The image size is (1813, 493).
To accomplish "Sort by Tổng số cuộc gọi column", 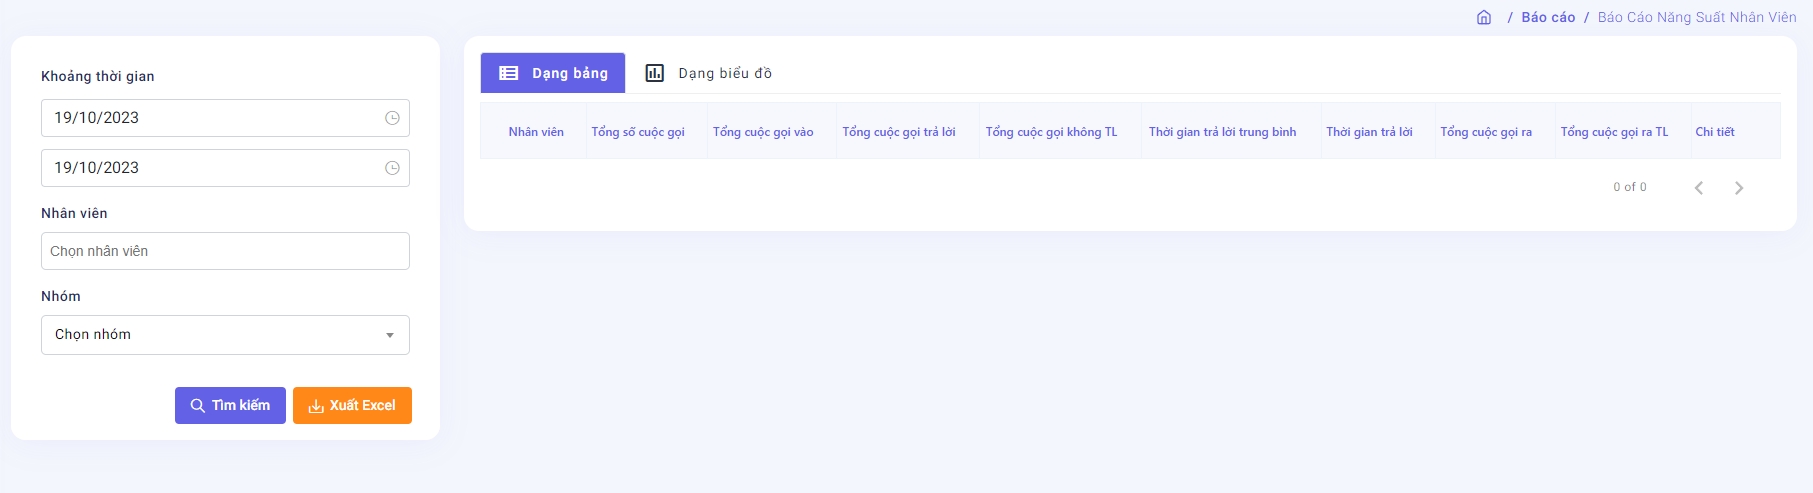I will coord(638,132).
